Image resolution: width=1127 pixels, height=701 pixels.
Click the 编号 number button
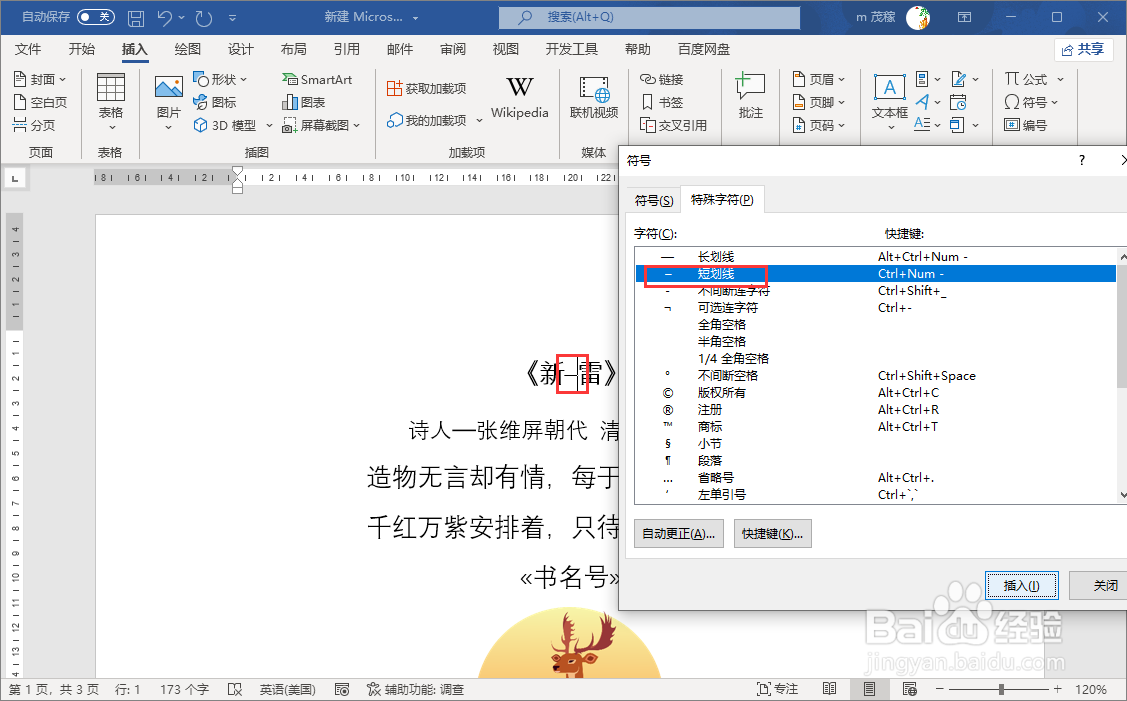[1026, 125]
